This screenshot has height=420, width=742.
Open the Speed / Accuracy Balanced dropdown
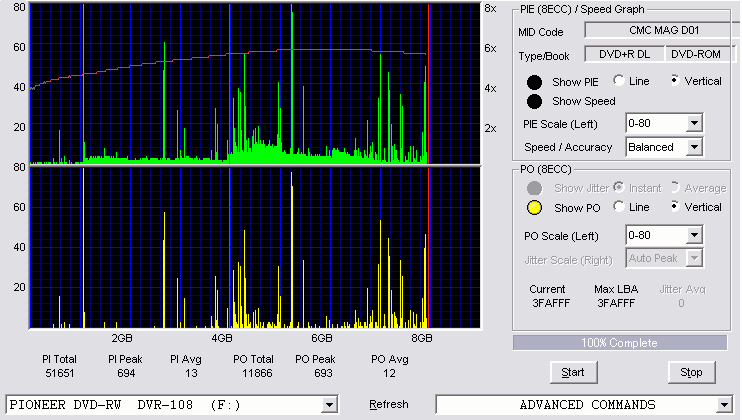pos(694,147)
